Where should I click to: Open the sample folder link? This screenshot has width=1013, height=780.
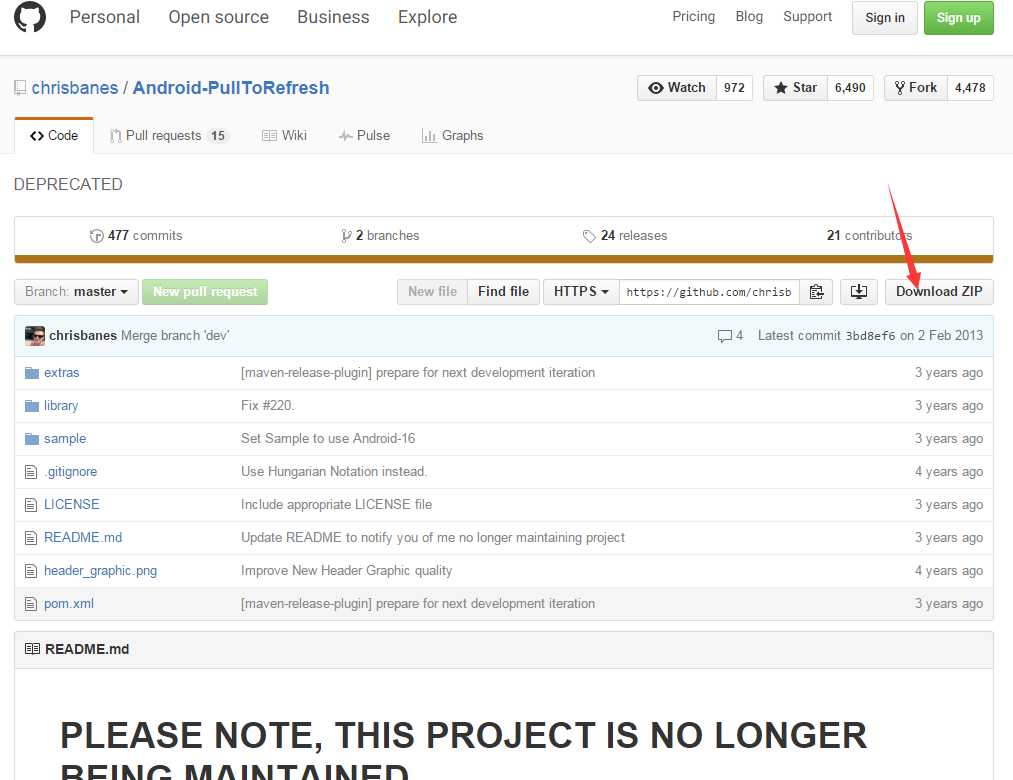[x=65, y=439]
